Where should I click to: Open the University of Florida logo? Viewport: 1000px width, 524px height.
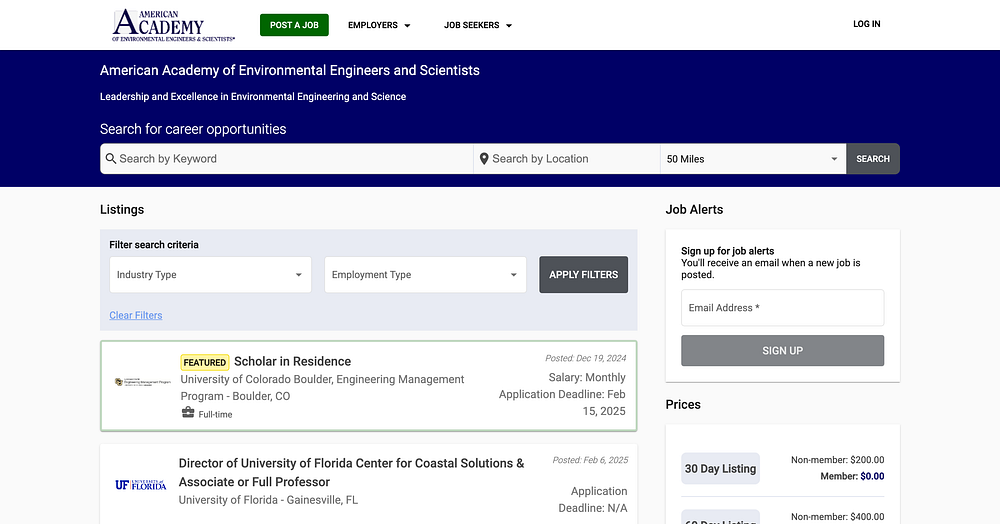[x=141, y=485]
